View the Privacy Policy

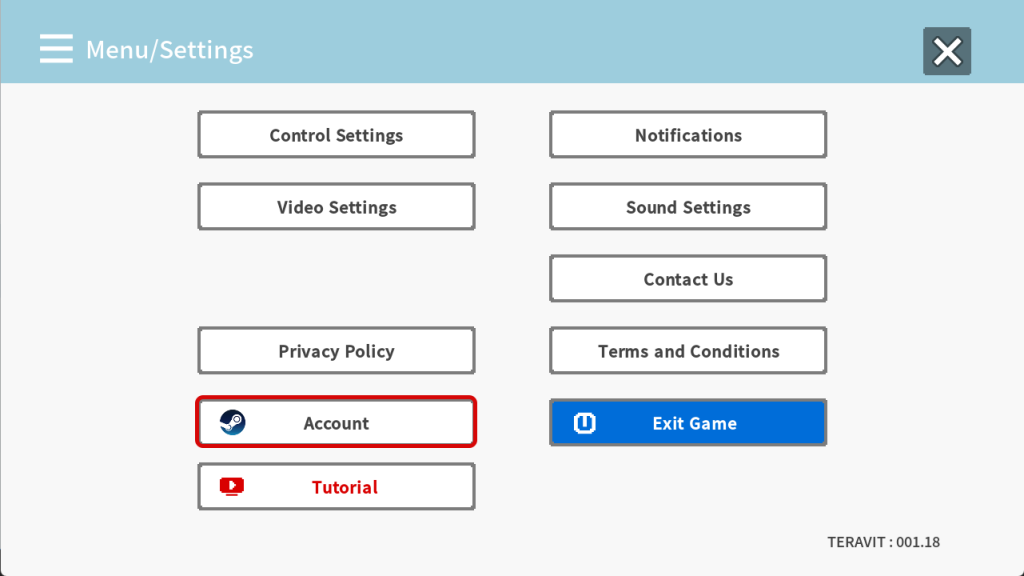tap(336, 351)
